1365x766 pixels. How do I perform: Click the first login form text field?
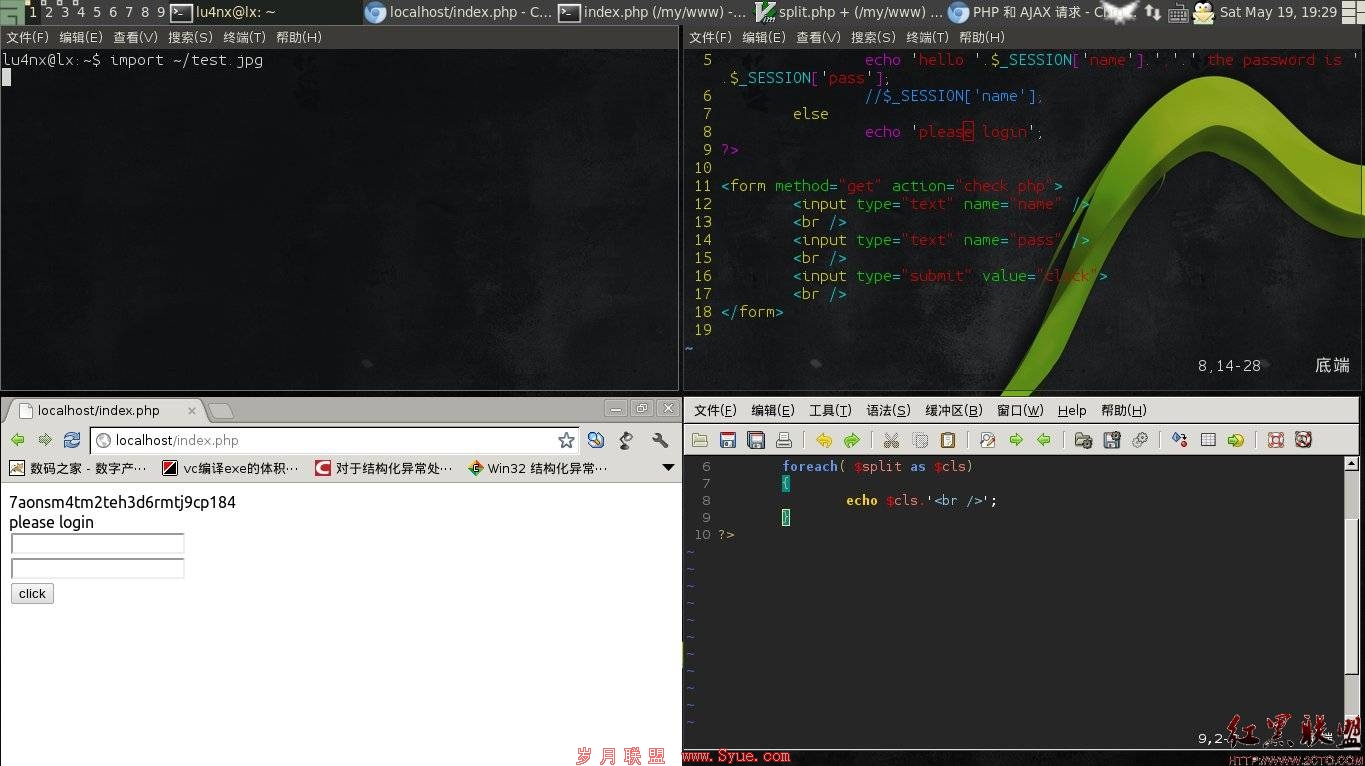tap(98, 543)
